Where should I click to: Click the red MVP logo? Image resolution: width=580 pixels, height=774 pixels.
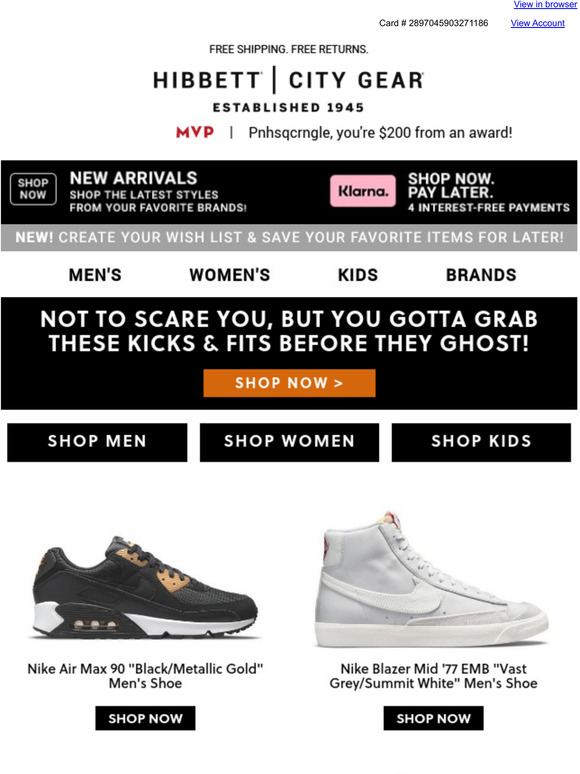pyautogui.click(x=195, y=132)
